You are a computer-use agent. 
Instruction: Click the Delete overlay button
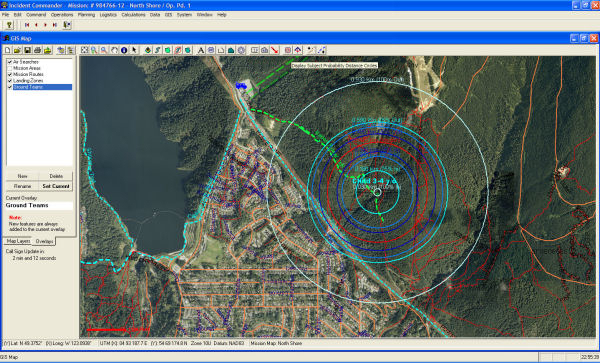click(x=56, y=176)
